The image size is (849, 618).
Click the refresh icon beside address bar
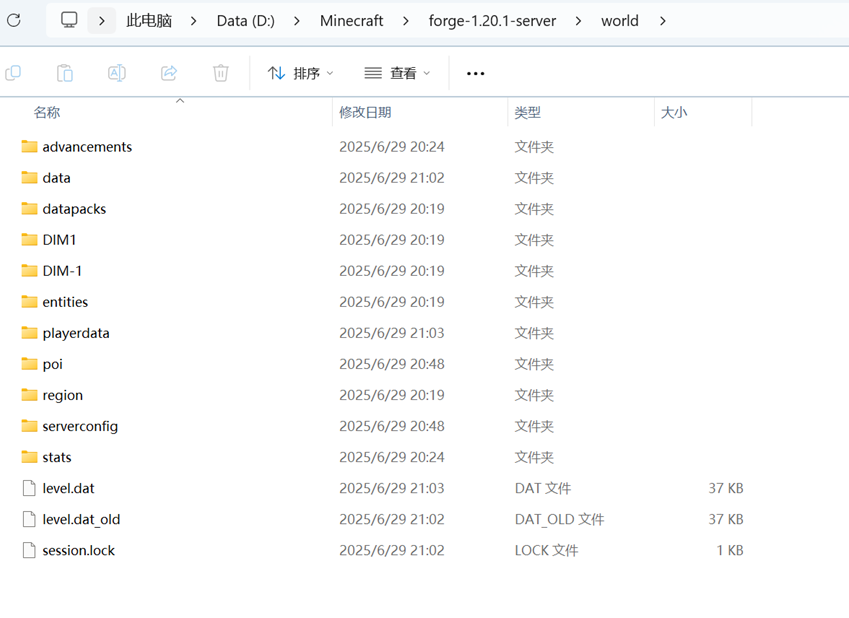tap(14, 21)
